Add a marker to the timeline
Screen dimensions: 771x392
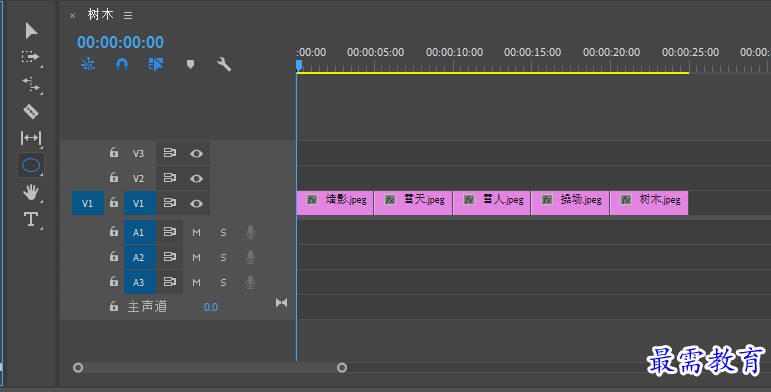(x=190, y=64)
